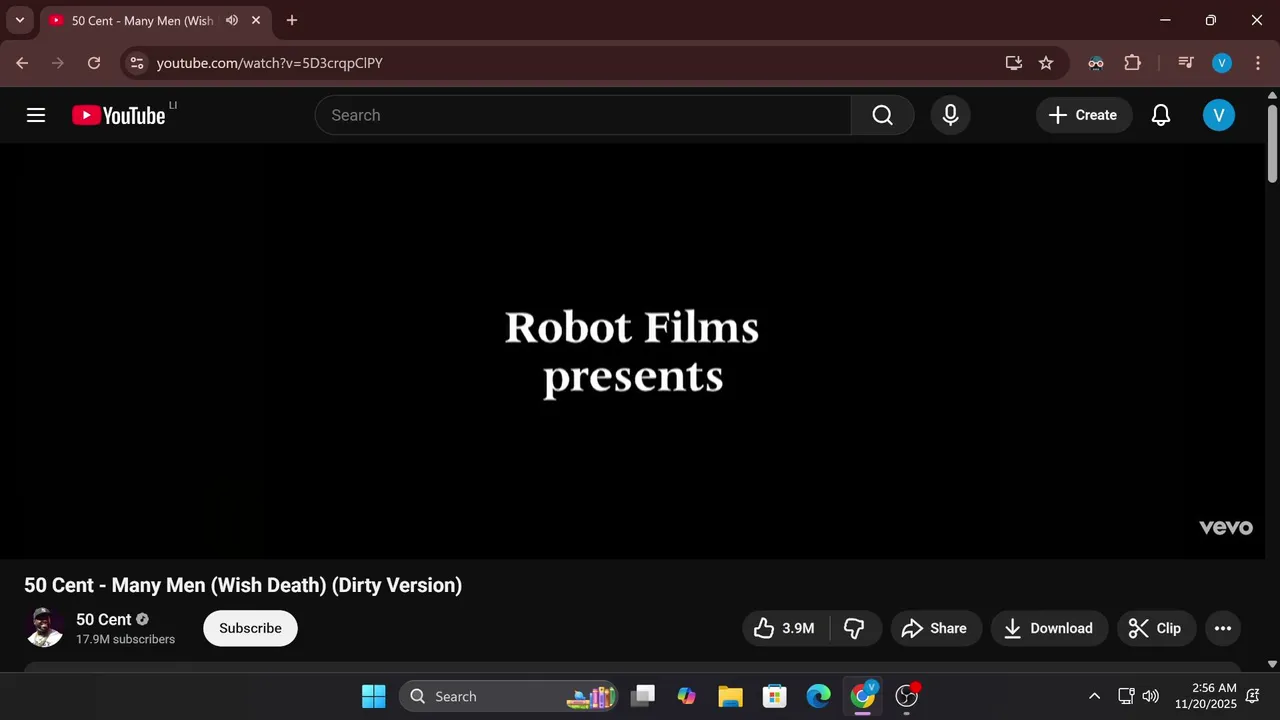Open OBS recording app in taskbar
This screenshot has height=720, width=1280.
[x=907, y=696]
